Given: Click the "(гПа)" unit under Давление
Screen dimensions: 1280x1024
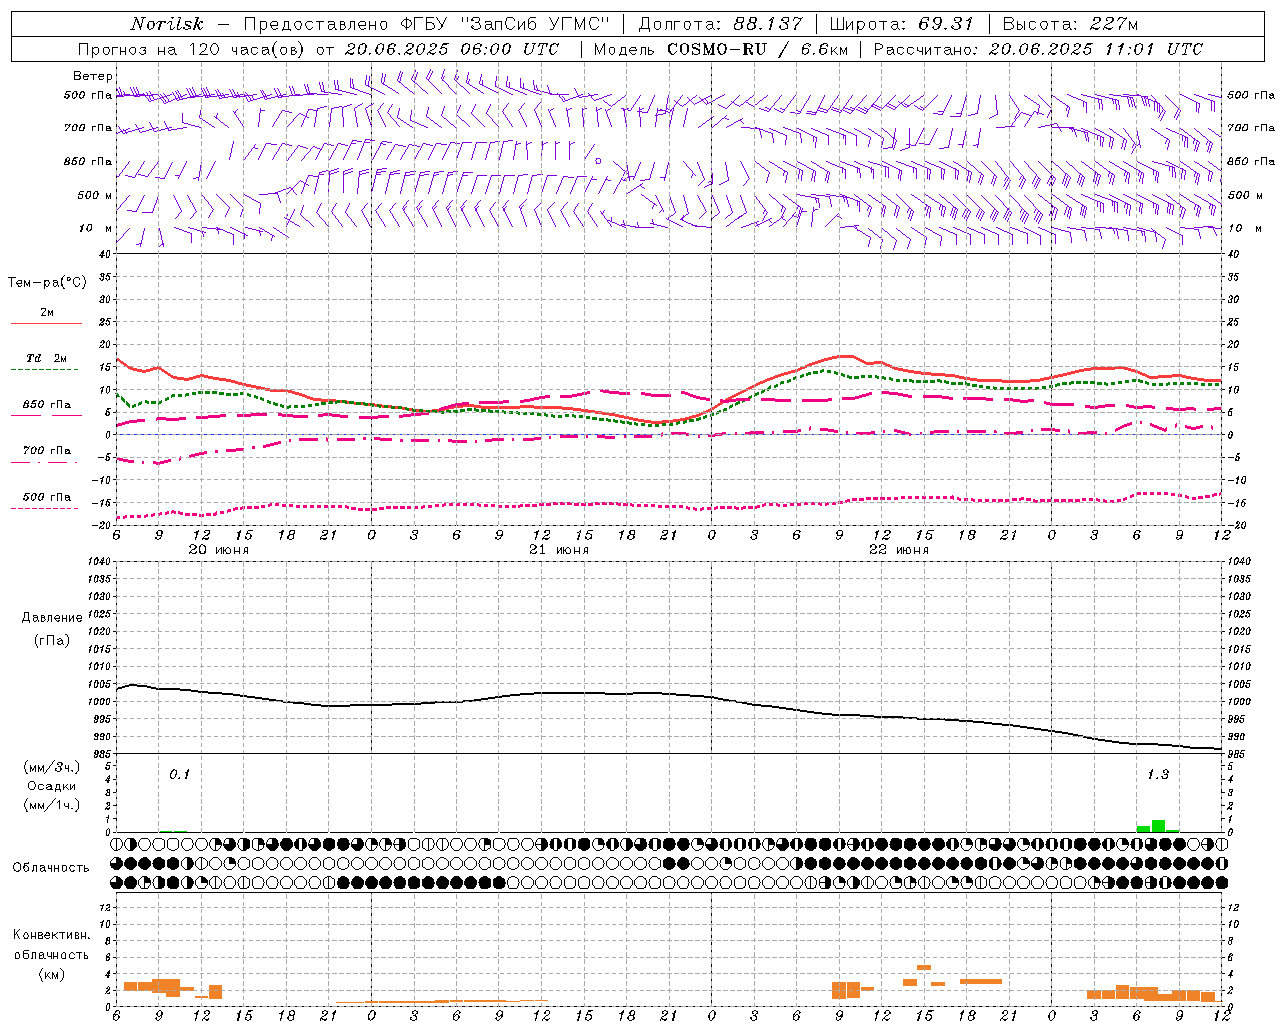Looking at the screenshot, I should pyautogui.click(x=52, y=640).
